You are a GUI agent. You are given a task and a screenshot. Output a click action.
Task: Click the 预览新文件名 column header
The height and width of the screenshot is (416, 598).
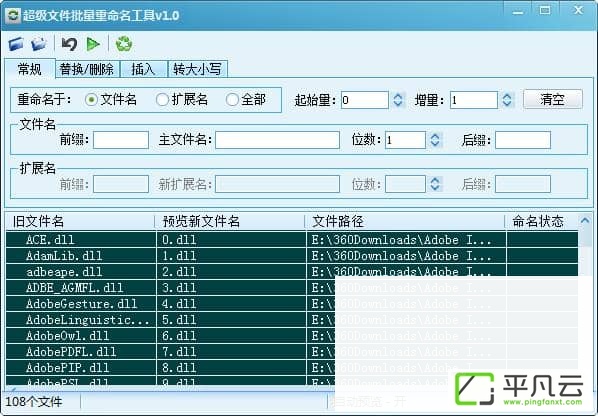point(230,221)
